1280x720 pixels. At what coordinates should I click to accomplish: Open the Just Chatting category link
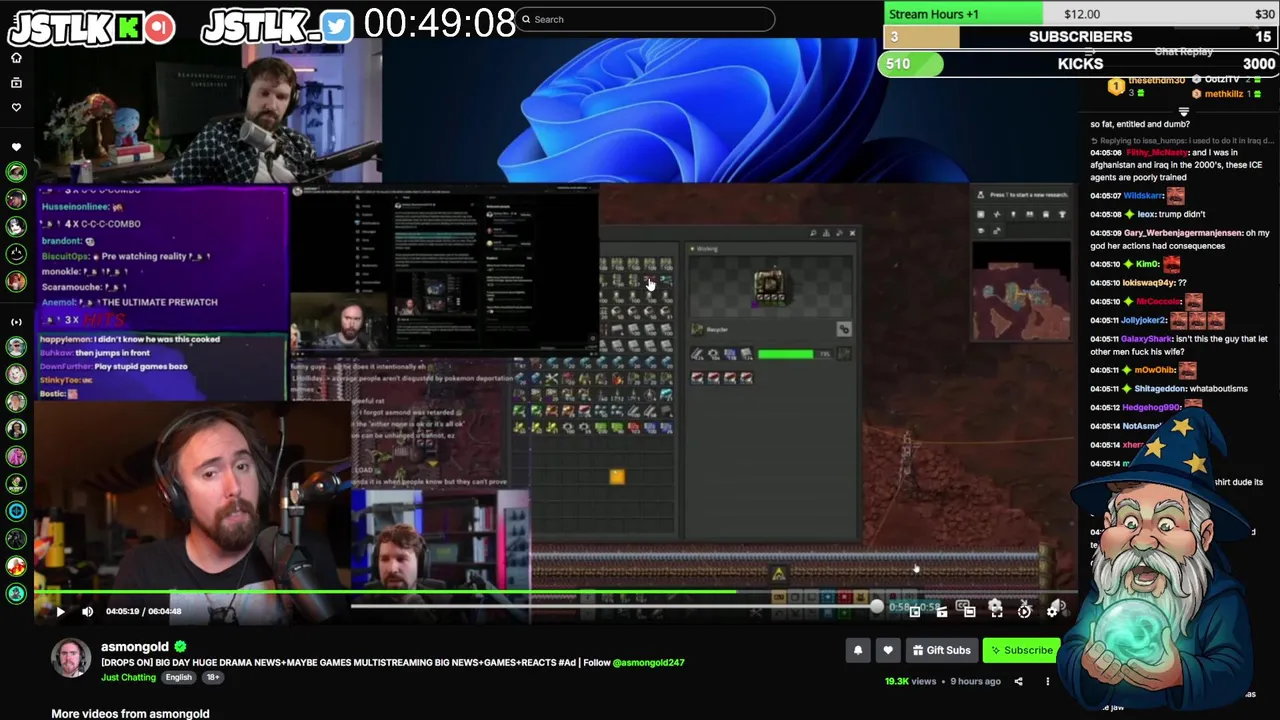coord(128,677)
